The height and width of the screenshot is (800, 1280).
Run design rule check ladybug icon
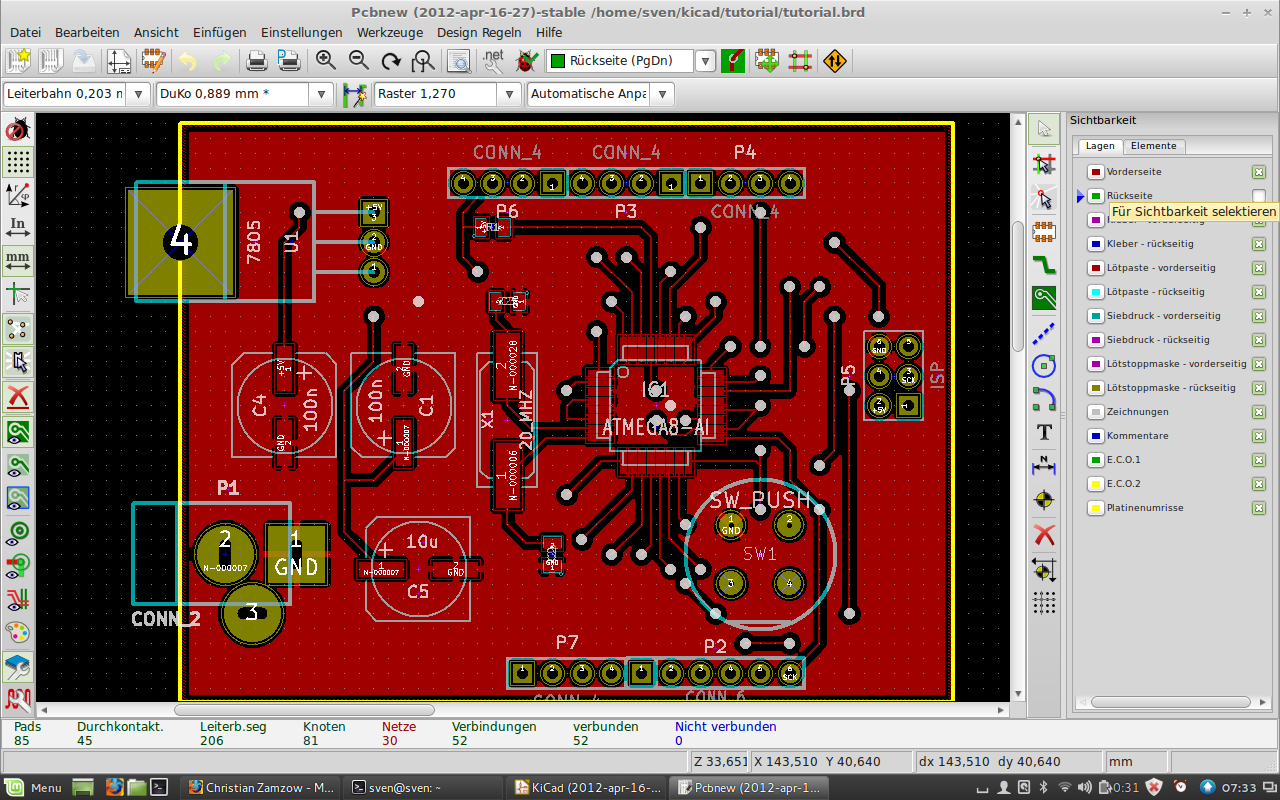click(x=526, y=61)
